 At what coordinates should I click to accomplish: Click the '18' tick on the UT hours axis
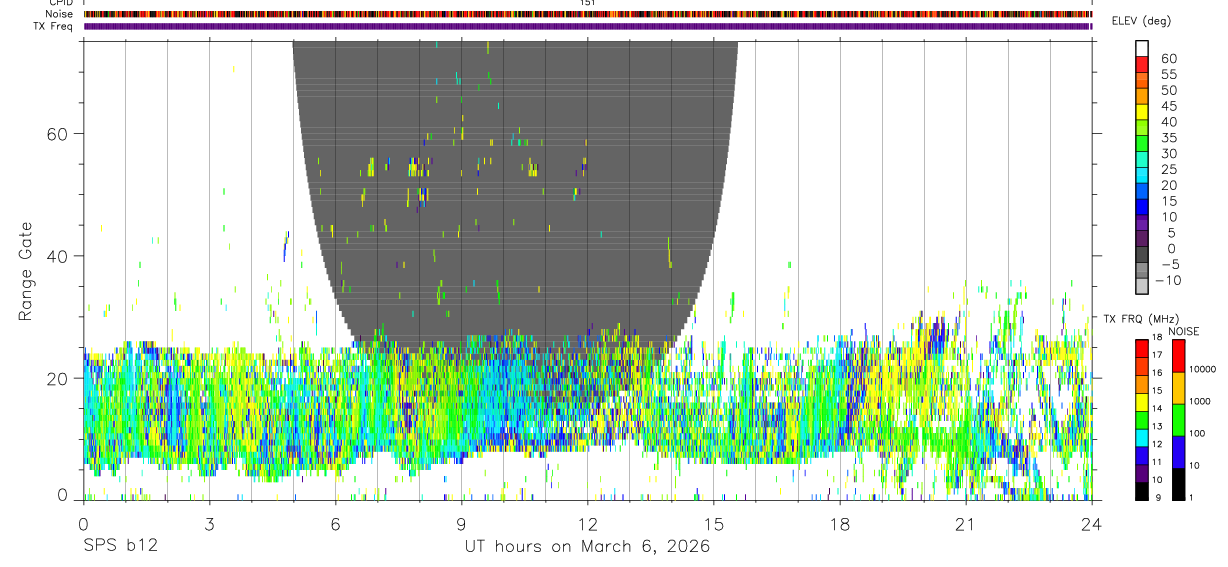click(839, 524)
